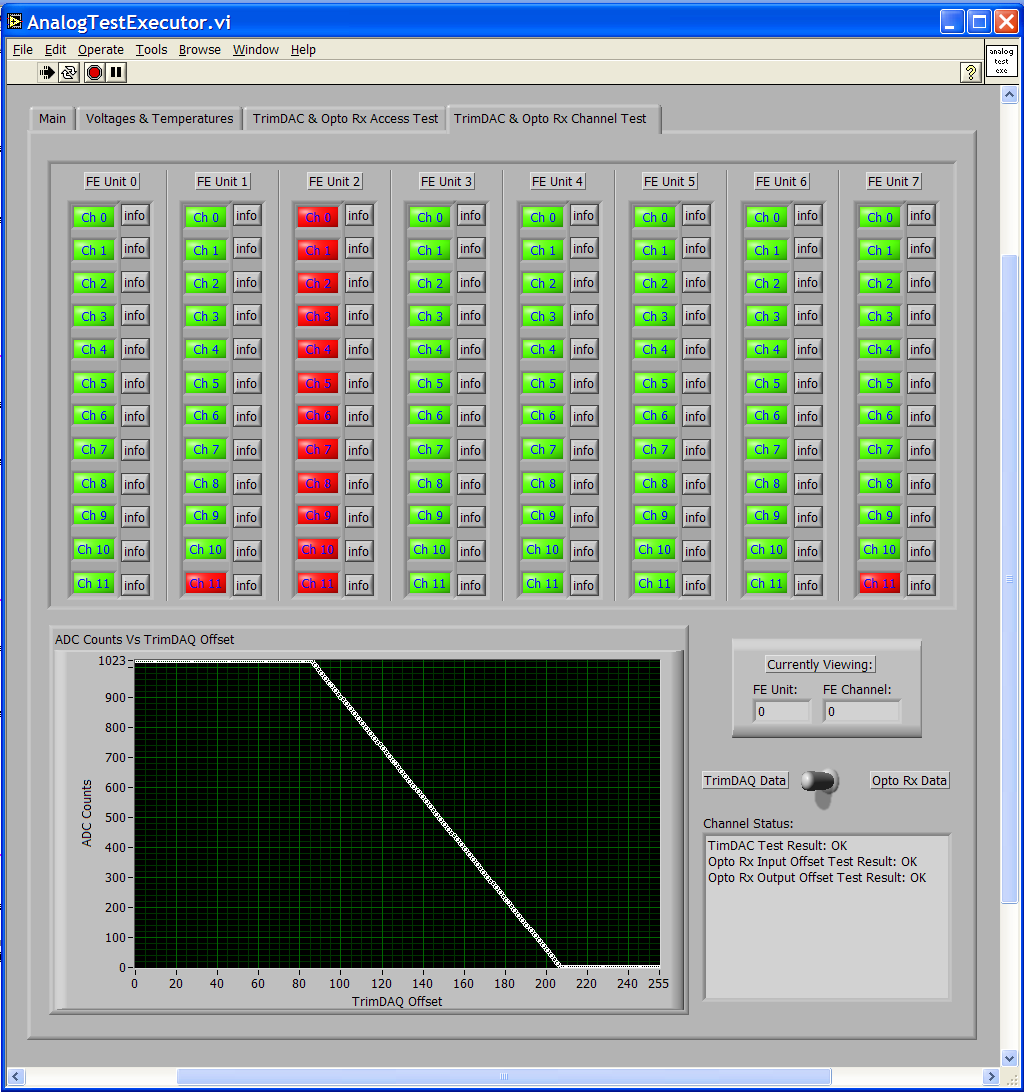Image resolution: width=1024 pixels, height=1092 pixels.
Task: Flip the TrimDAQ/Opto Rx data toggle switch
Action: pos(824,783)
